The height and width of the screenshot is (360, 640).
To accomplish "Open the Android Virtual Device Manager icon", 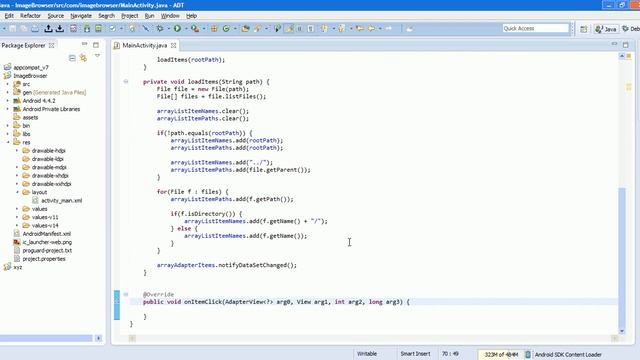I will pyautogui.click(x=98, y=29).
